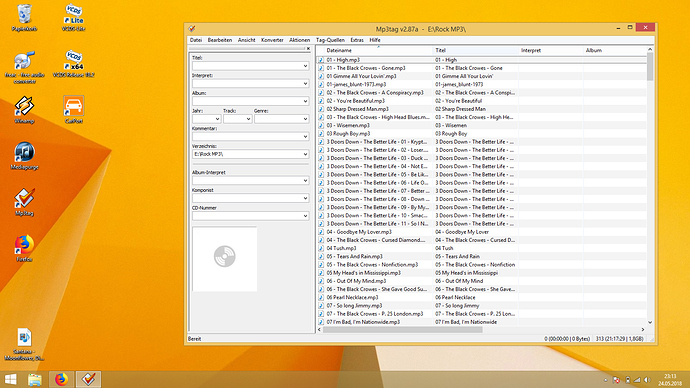Click the file icon of 01 - High.mp3
The height and width of the screenshot is (388, 690).
(321, 60)
